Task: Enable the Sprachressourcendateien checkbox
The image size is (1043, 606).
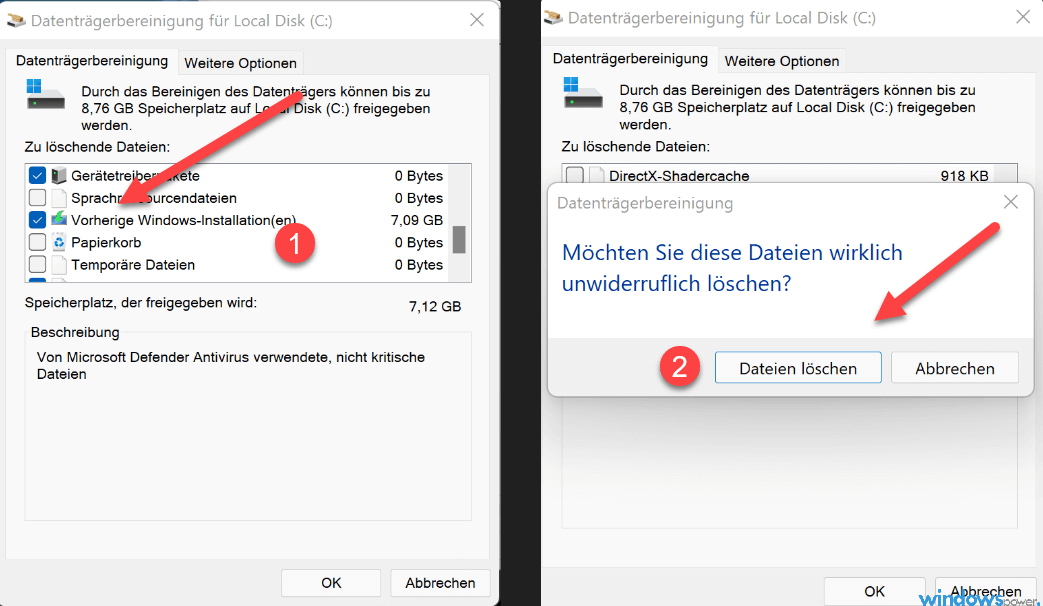Action: [36, 197]
